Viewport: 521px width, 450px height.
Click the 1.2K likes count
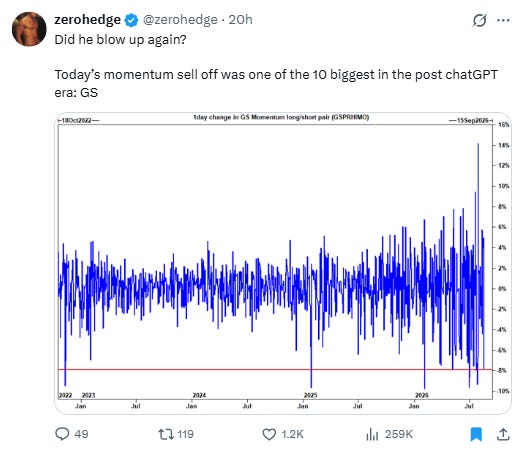[292, 434]
